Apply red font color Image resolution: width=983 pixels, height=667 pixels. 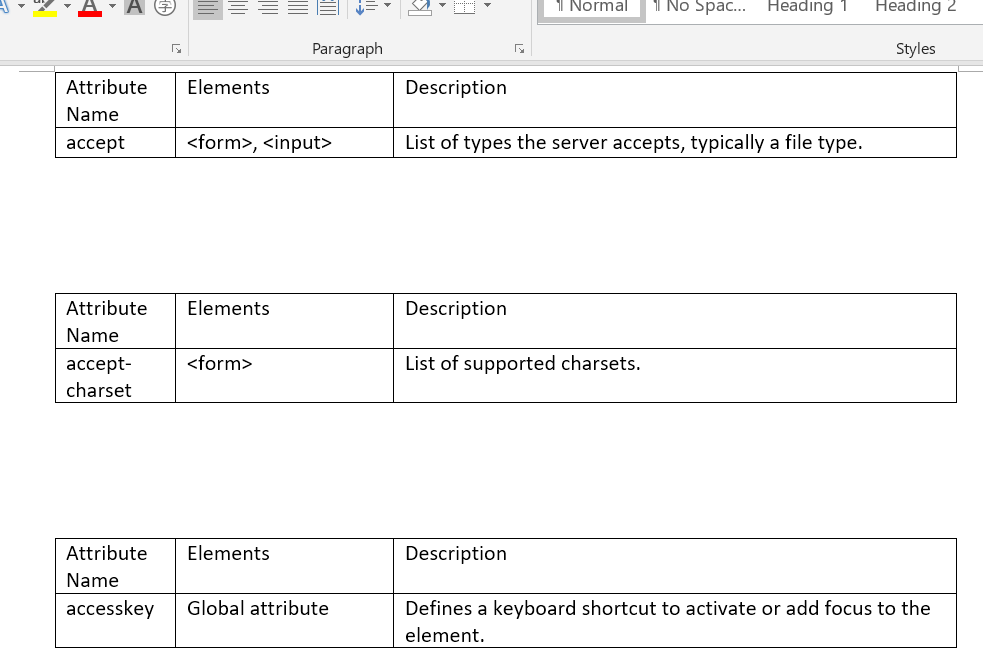pyautogui.click(x=90, y=8)
